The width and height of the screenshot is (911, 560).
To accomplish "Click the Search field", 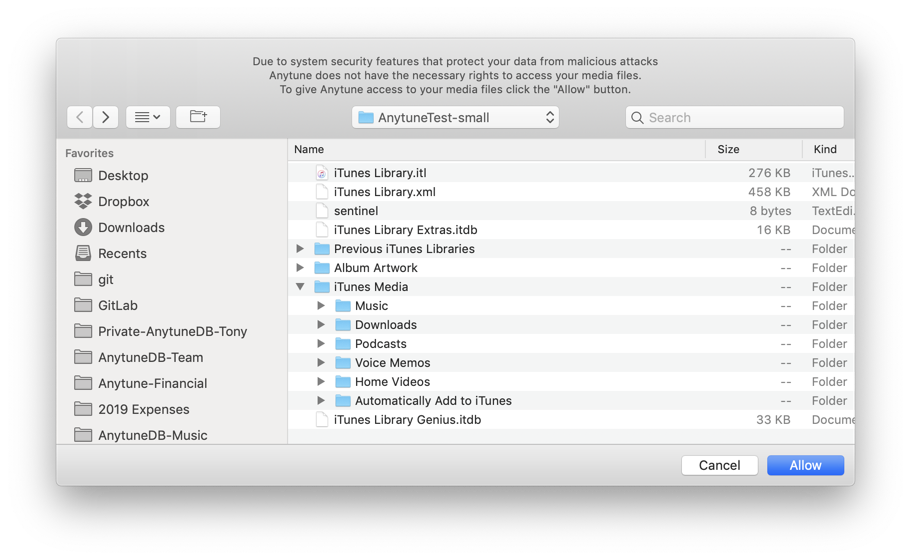I will click(734, 117).
